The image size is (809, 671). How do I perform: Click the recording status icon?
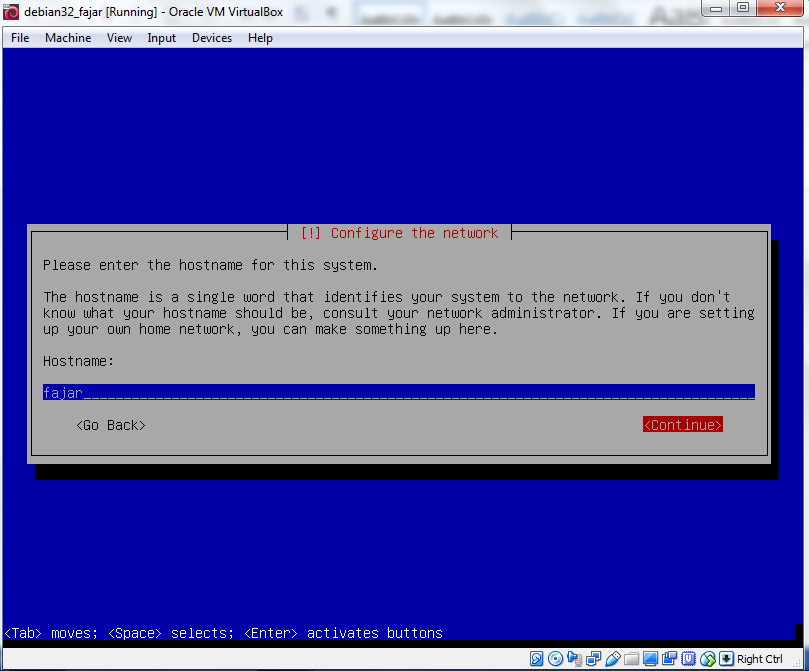point(669,659)
